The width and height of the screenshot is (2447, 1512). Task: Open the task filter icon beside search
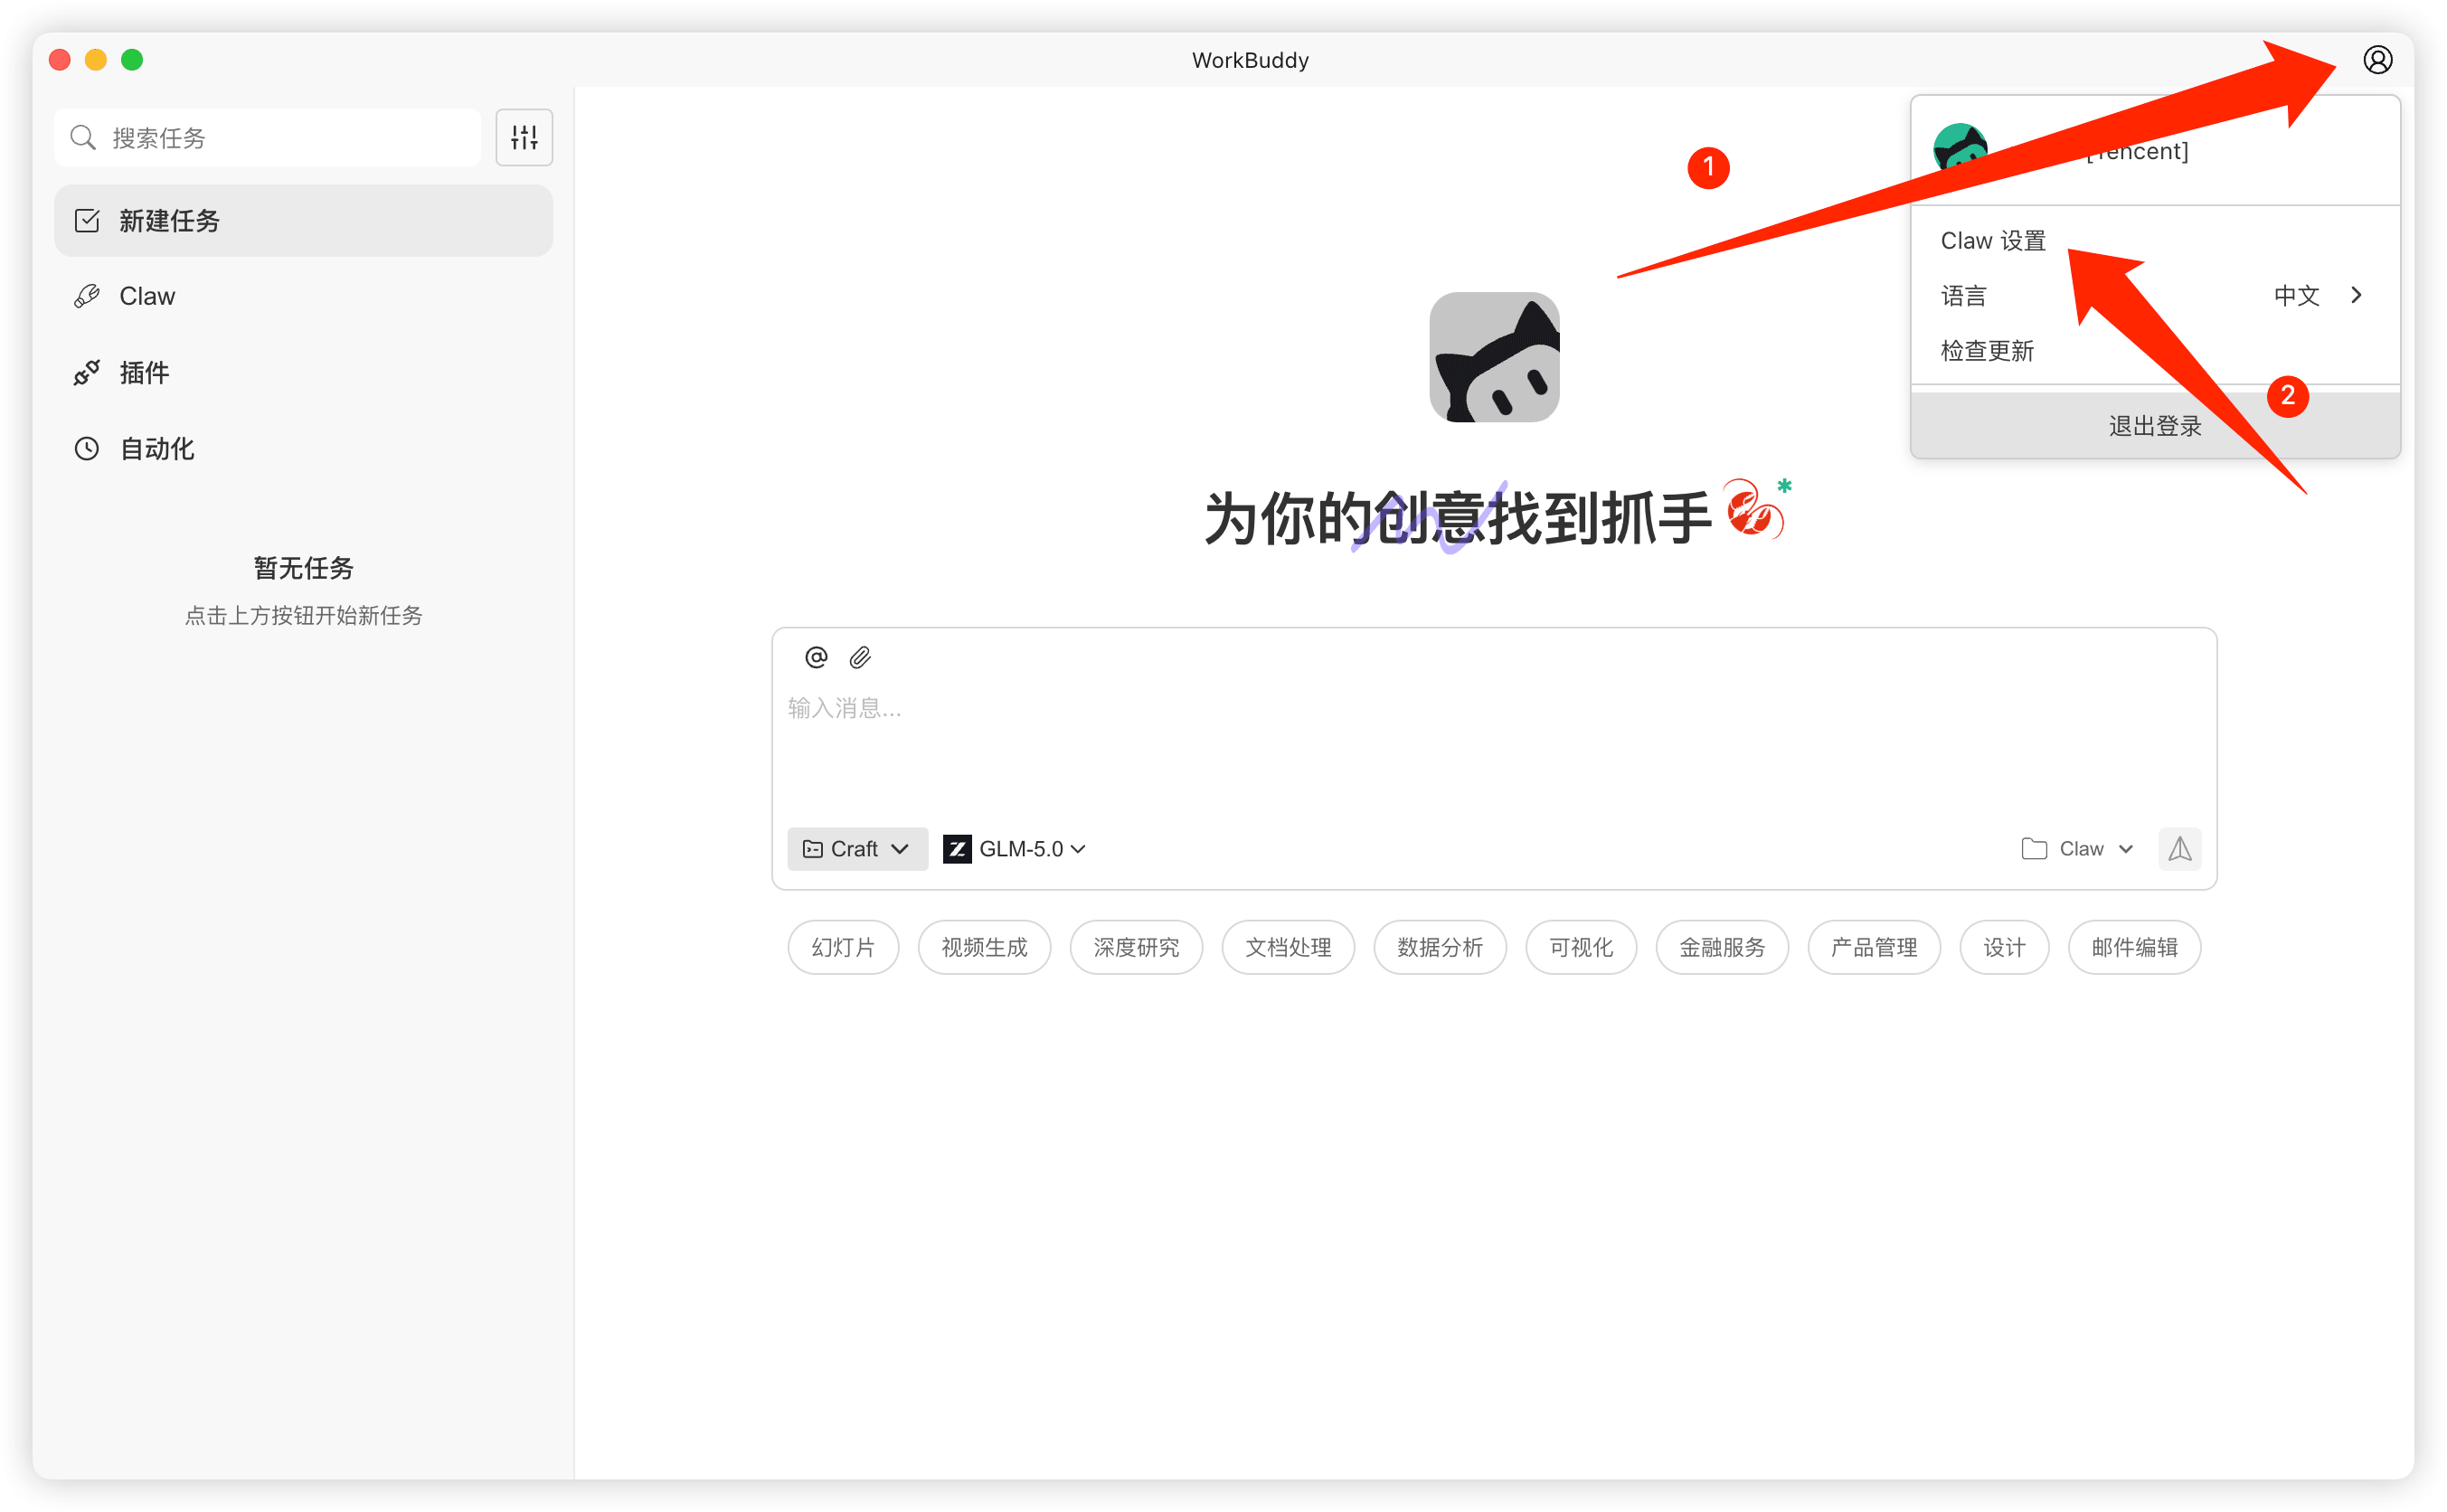(x=524, y=137)
